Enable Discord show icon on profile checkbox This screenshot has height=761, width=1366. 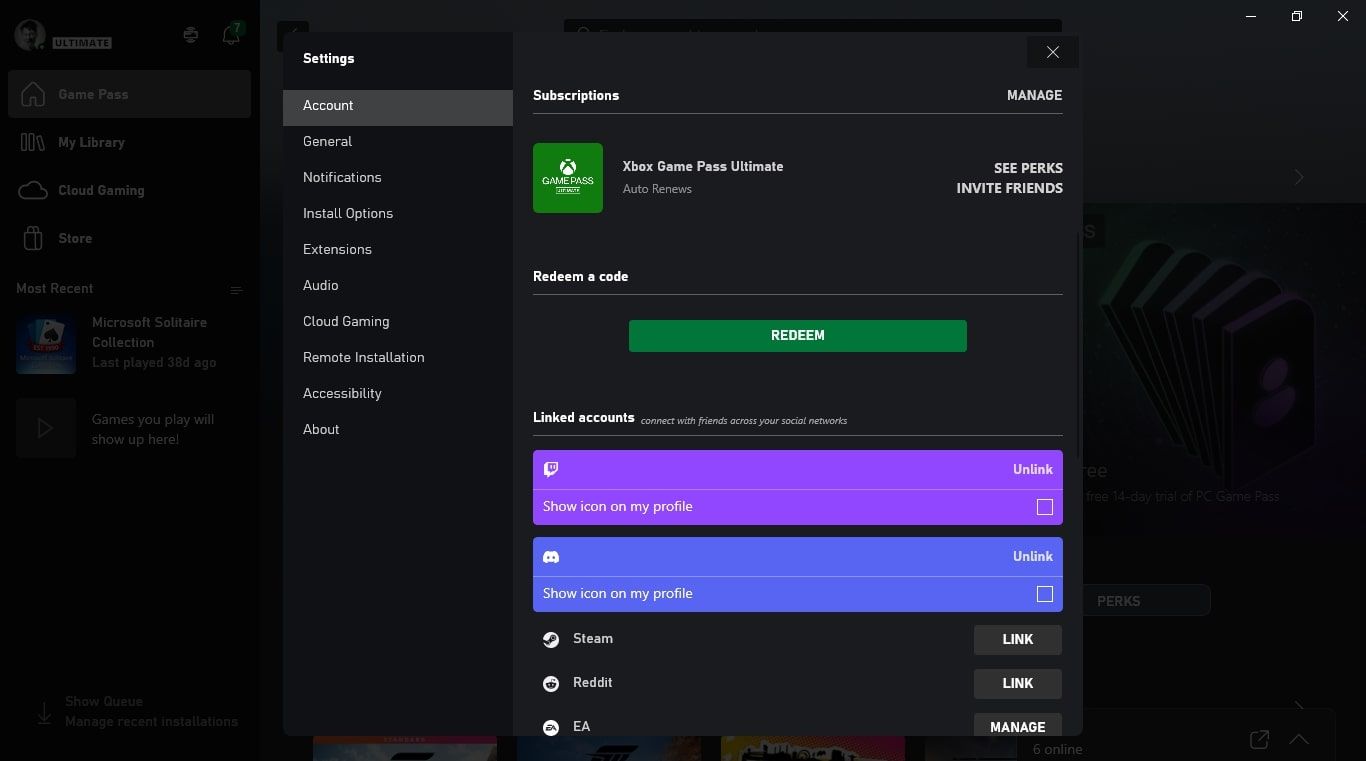pyautogui.click(x=1044, y=594)
